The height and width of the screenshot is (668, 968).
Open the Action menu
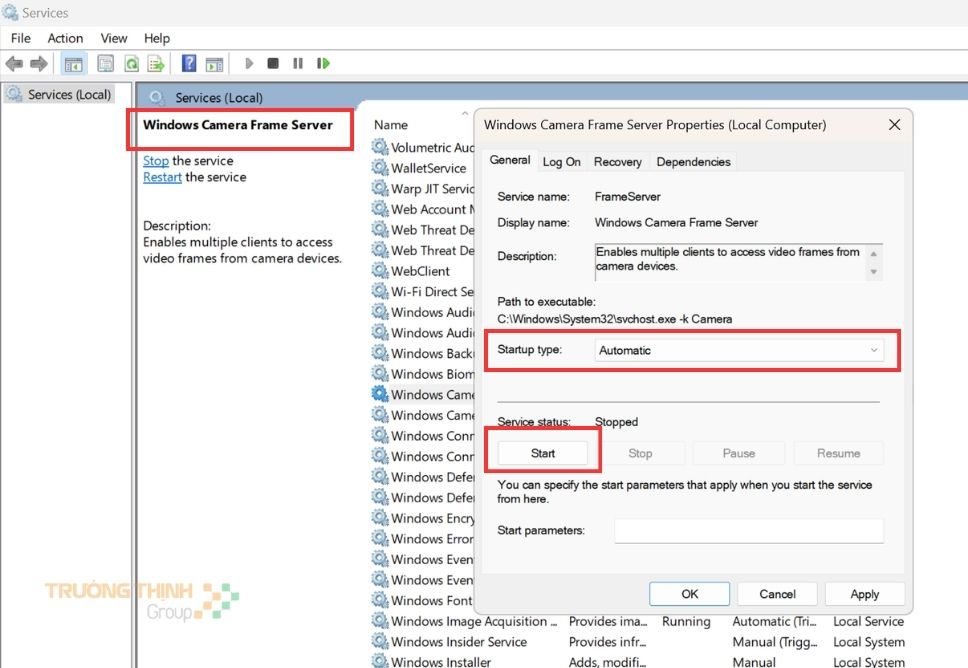65,38
